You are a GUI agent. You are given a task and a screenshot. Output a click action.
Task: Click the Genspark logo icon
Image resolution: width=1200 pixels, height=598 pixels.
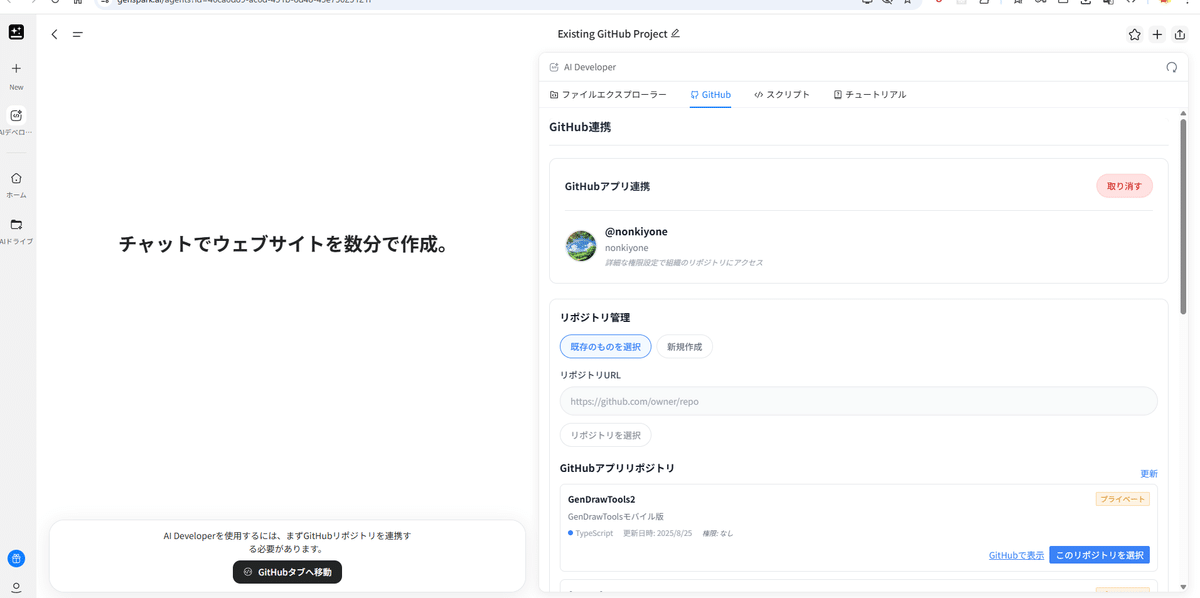16,33
